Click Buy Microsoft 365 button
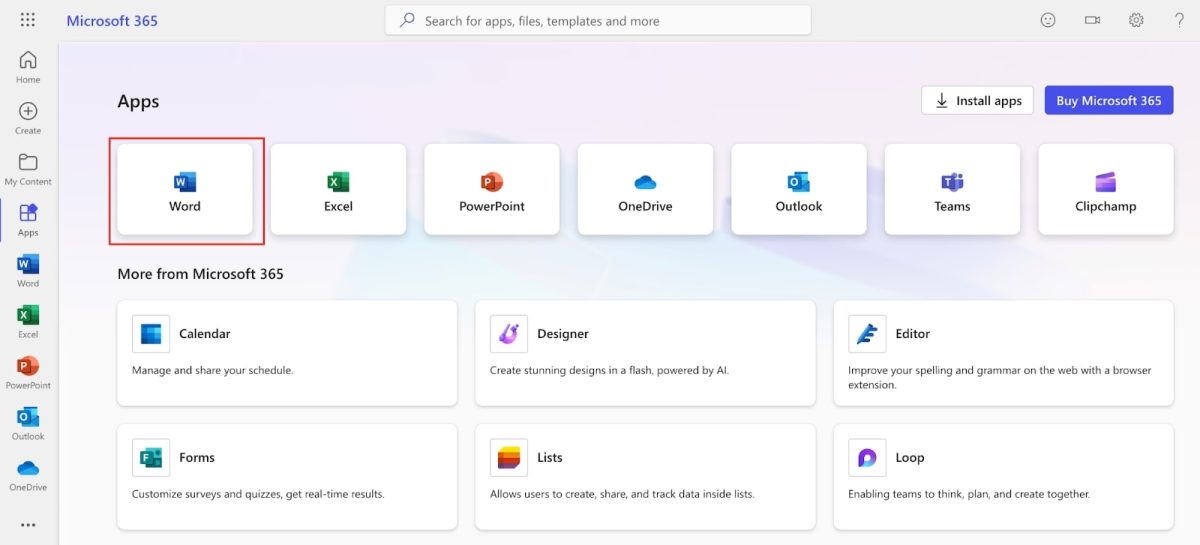Viewport: 1200px width, 545px height. [x=1109, y=100]
